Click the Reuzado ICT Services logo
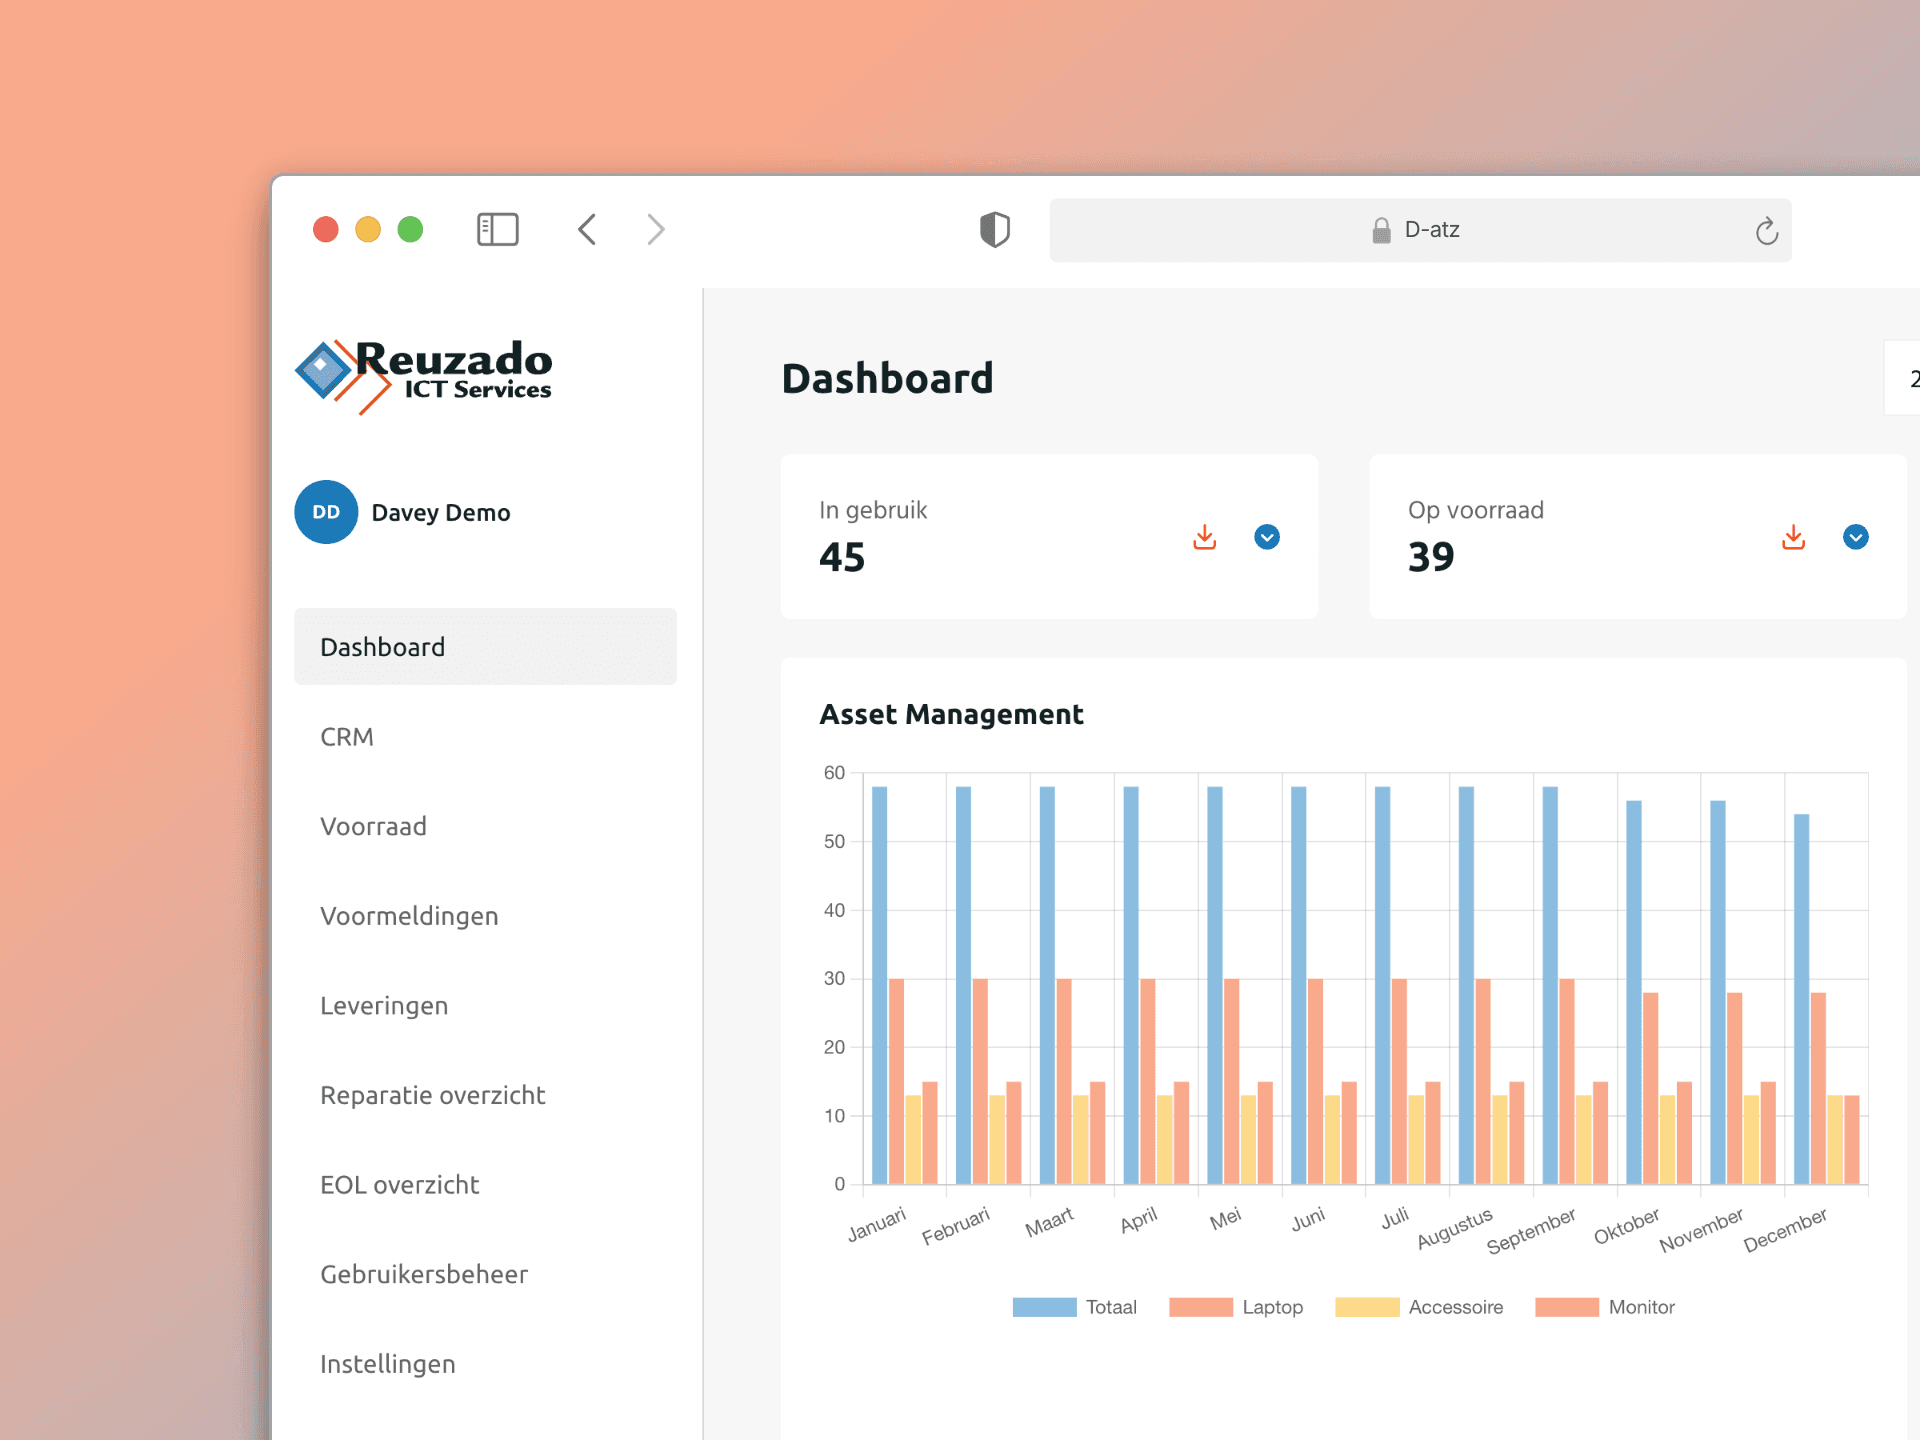Image resolution: width=1920 pixels, height=1440 pixels. 423,373
